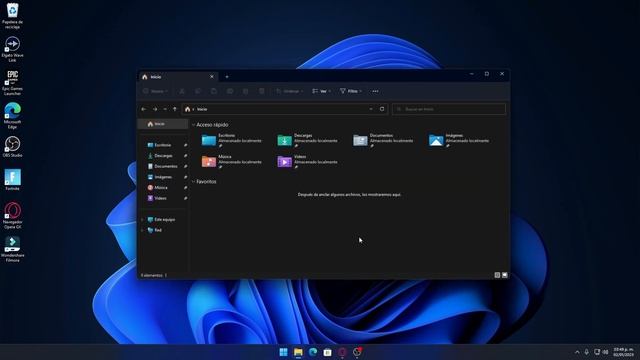The height and width of the screenshot is (360, 640).
Task: Click the taskbar clock and date
Action: click(x=623, y=352)
